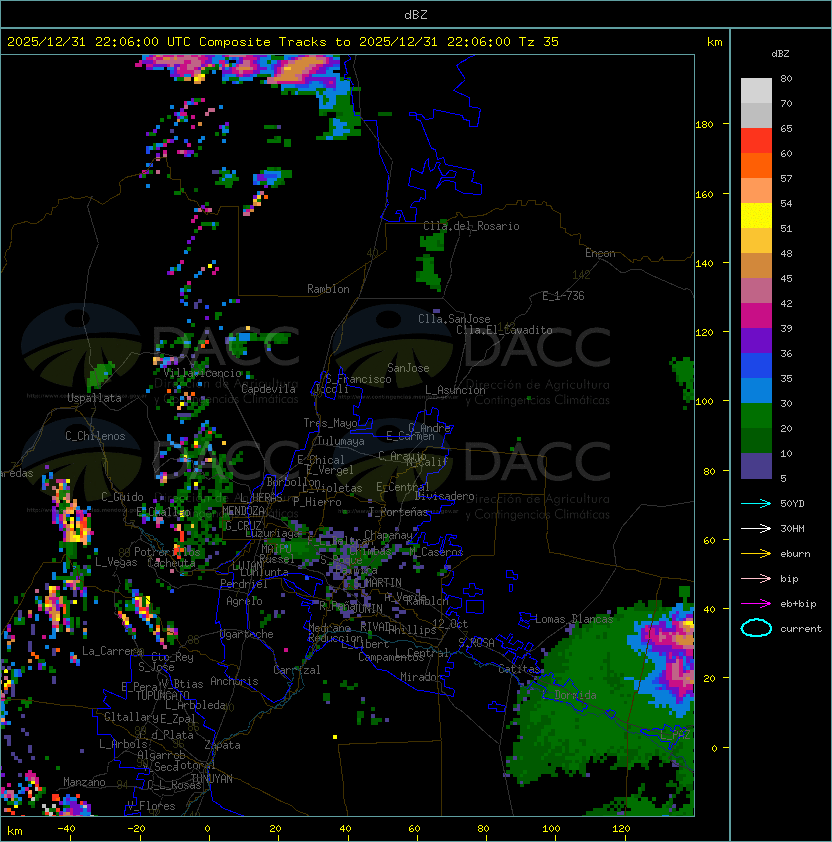Select the purple swatch between 39 and 36
Viewport: 832px width, 842px height.
coord(756,340)
